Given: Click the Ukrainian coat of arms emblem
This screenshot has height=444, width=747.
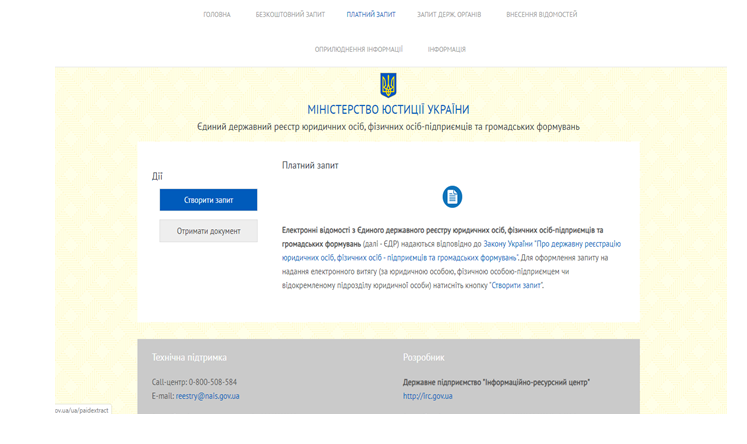Looking at the screenshot, I should pyautogui.click(x=388, y=85).
